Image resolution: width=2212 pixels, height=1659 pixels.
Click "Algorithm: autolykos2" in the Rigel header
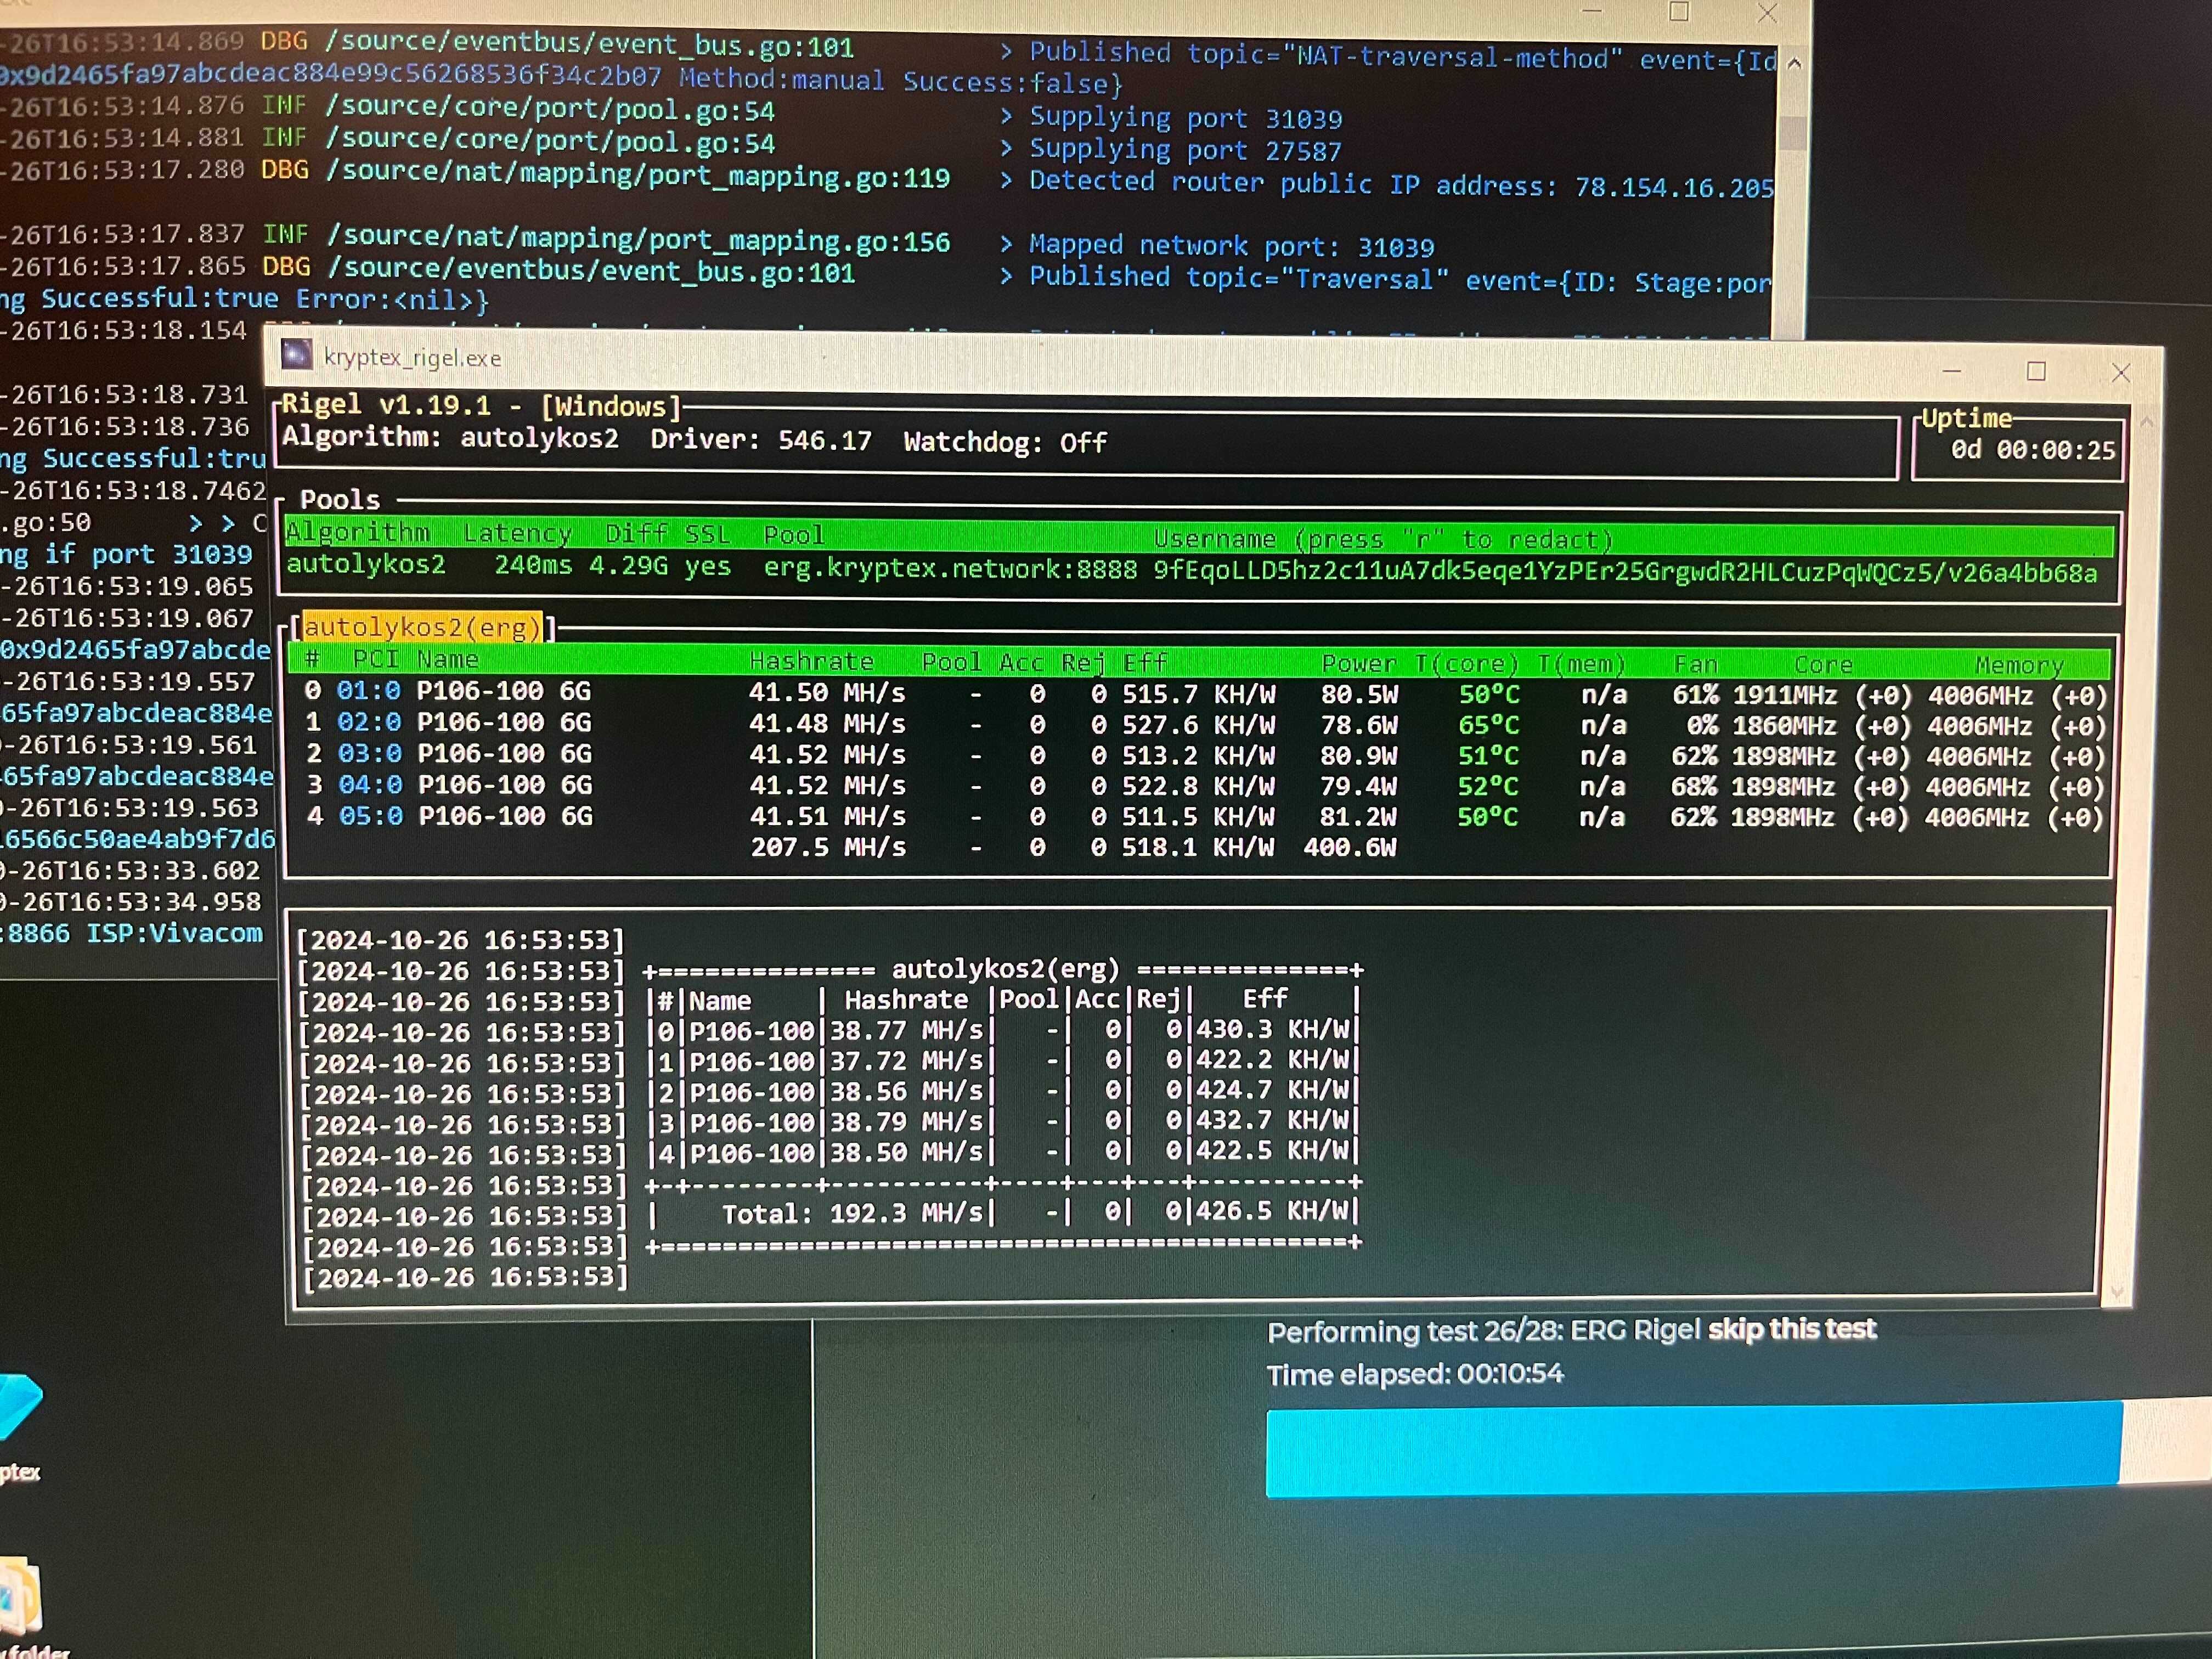pyautogui.click(x=450, y=437)
